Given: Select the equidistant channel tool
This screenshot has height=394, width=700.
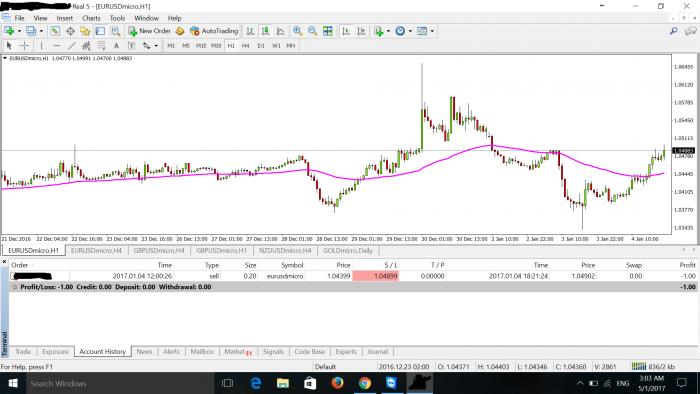Looking at the screenshot, I should (x=86, y=46).
